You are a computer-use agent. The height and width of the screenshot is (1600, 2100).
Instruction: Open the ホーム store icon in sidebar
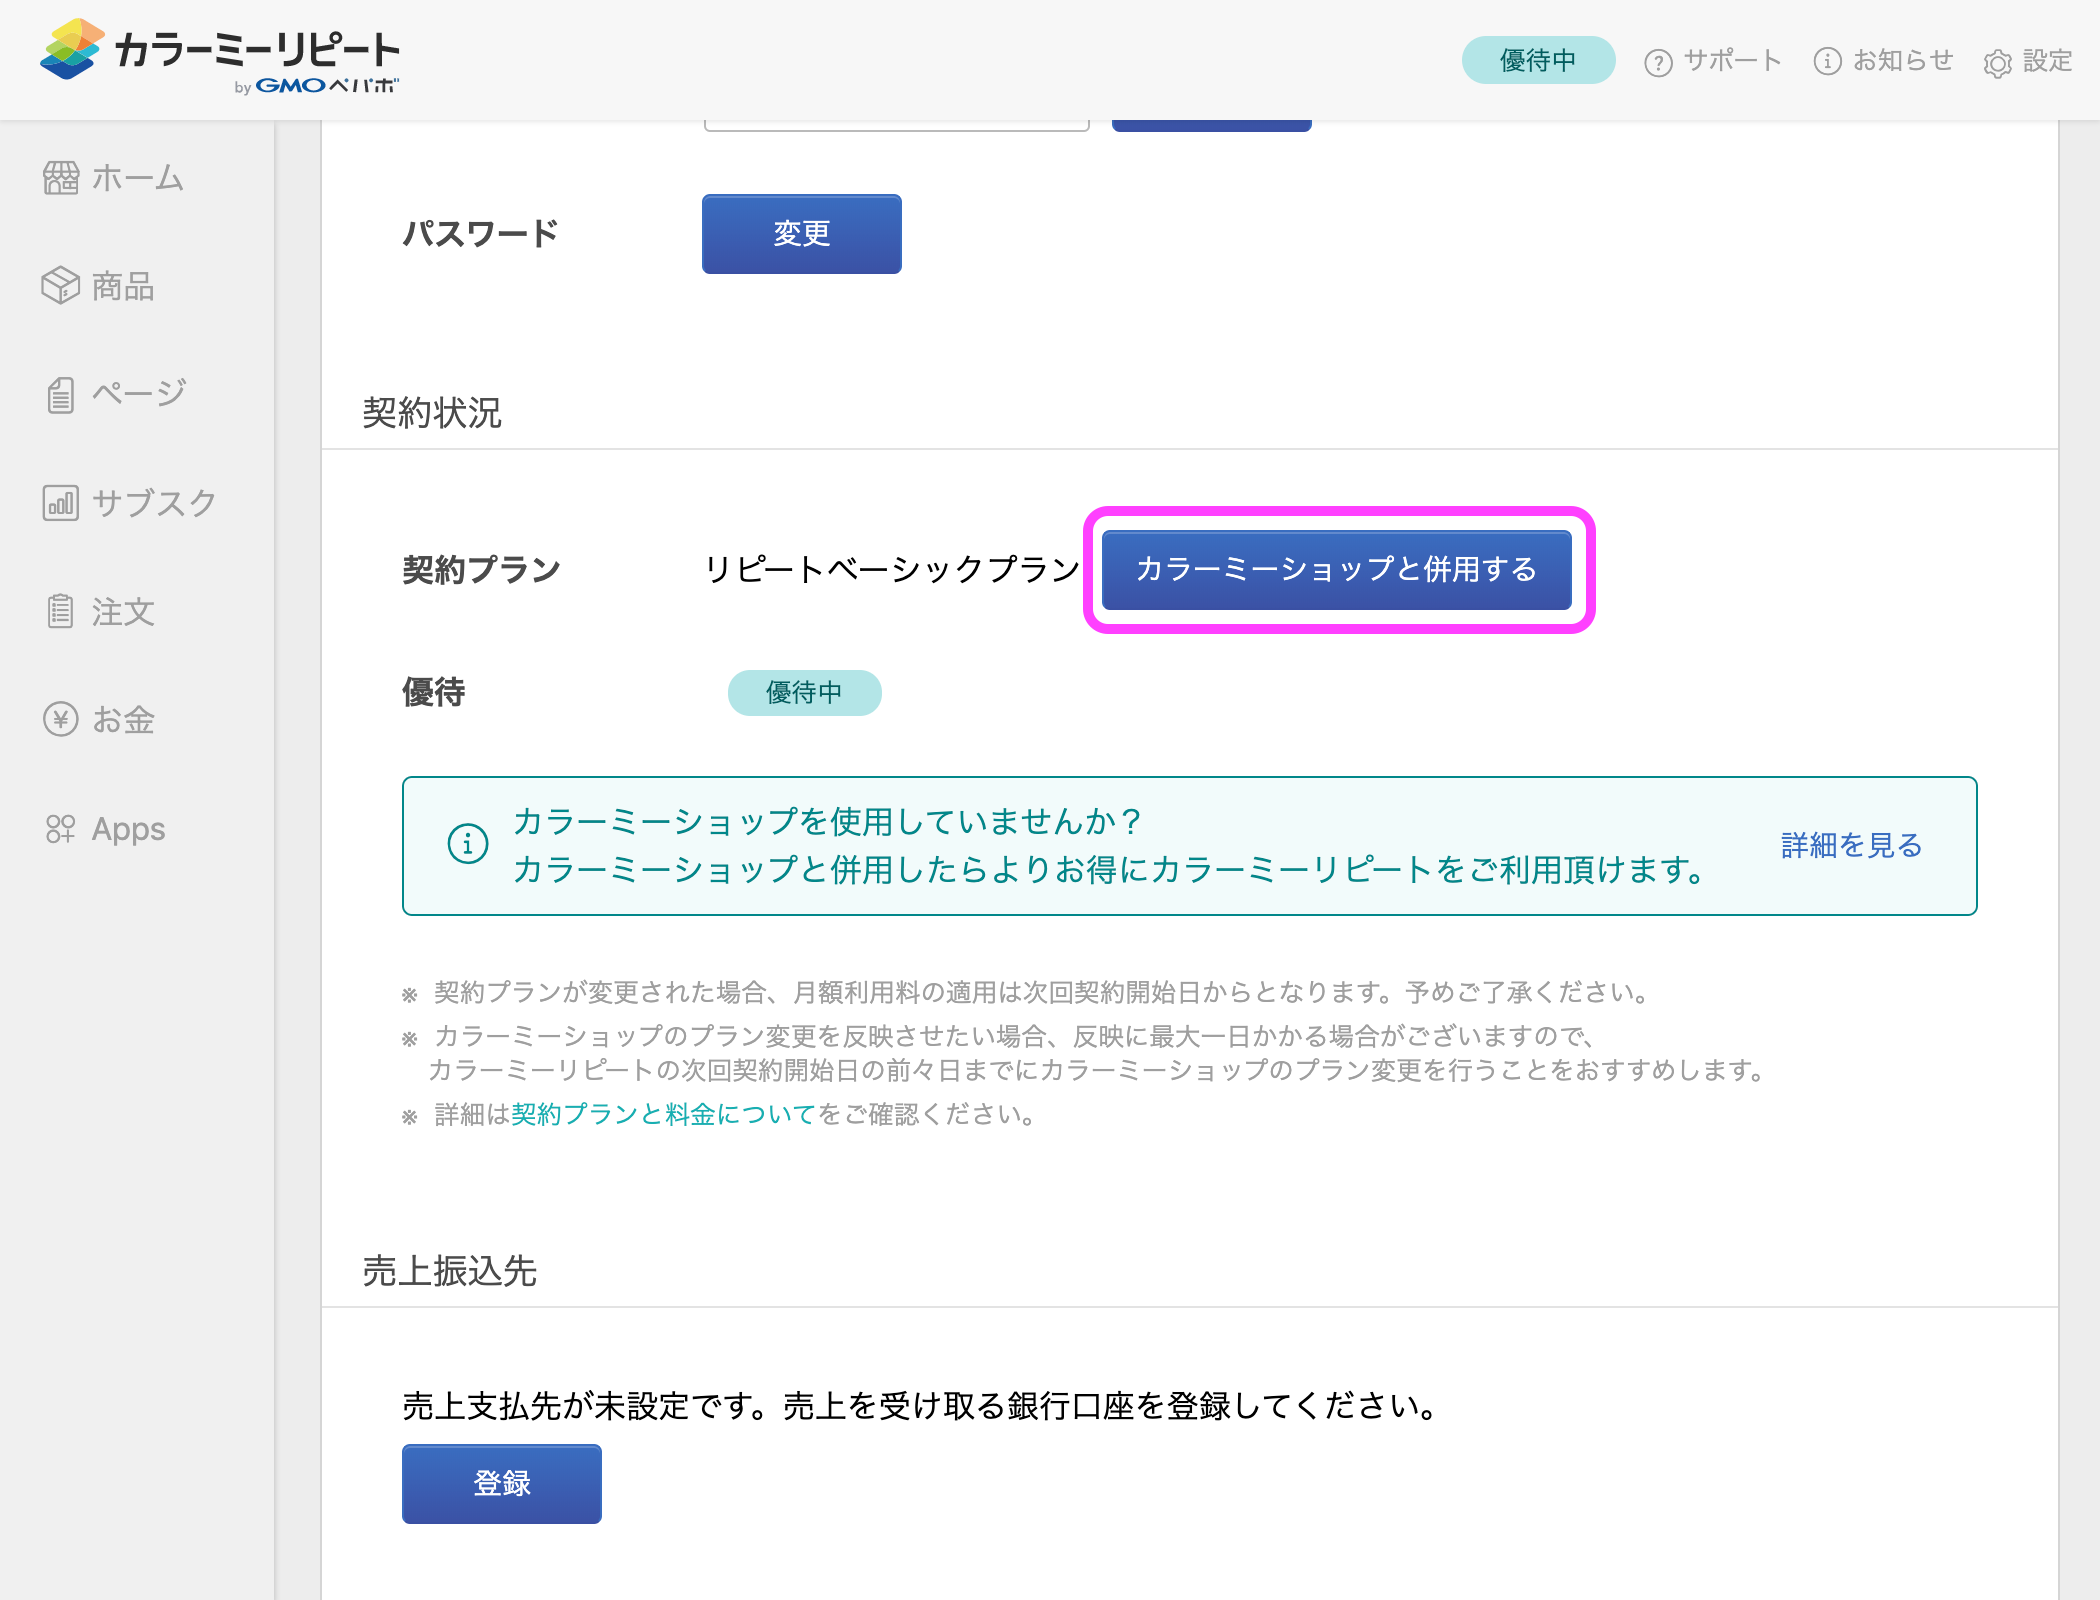[x=60, y=178]
